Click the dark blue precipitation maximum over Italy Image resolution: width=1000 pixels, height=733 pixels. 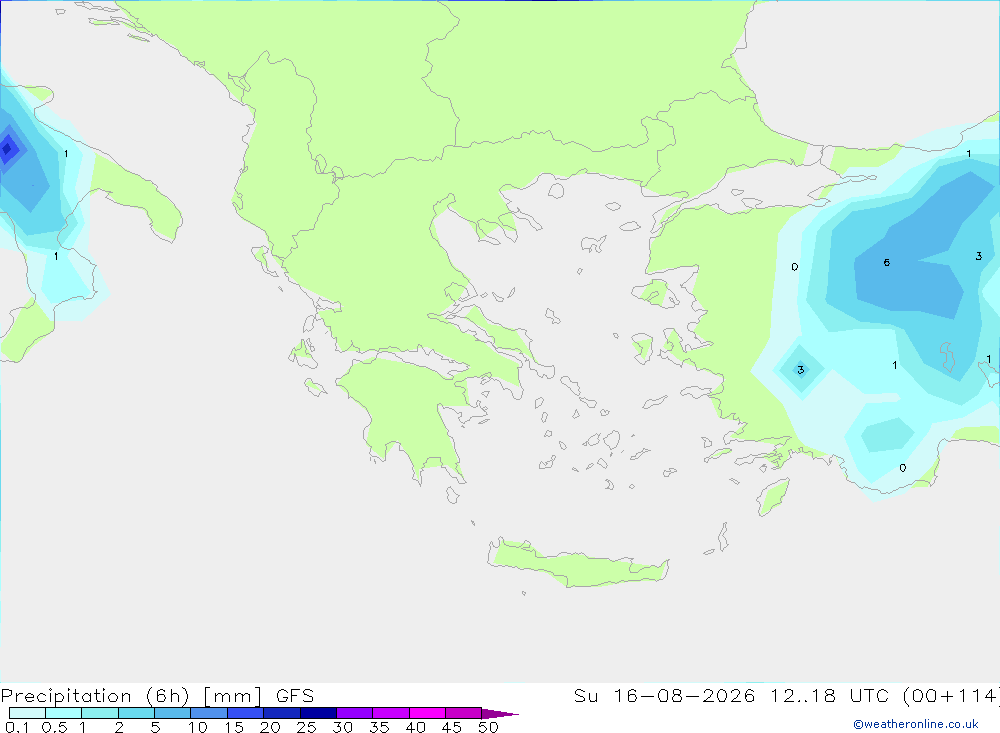click(x=8, y=149)
